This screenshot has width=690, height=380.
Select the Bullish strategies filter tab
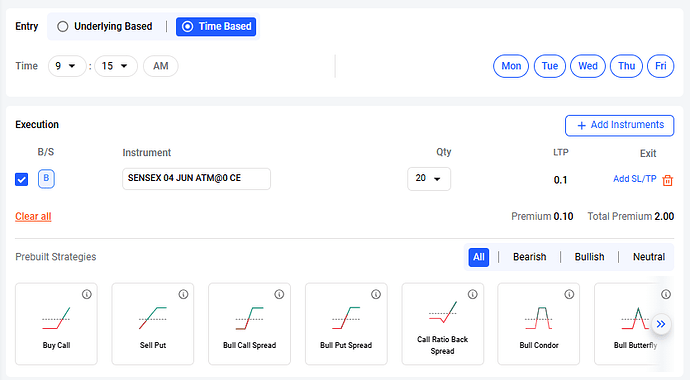pyautogui.click(x=589, y=257)
